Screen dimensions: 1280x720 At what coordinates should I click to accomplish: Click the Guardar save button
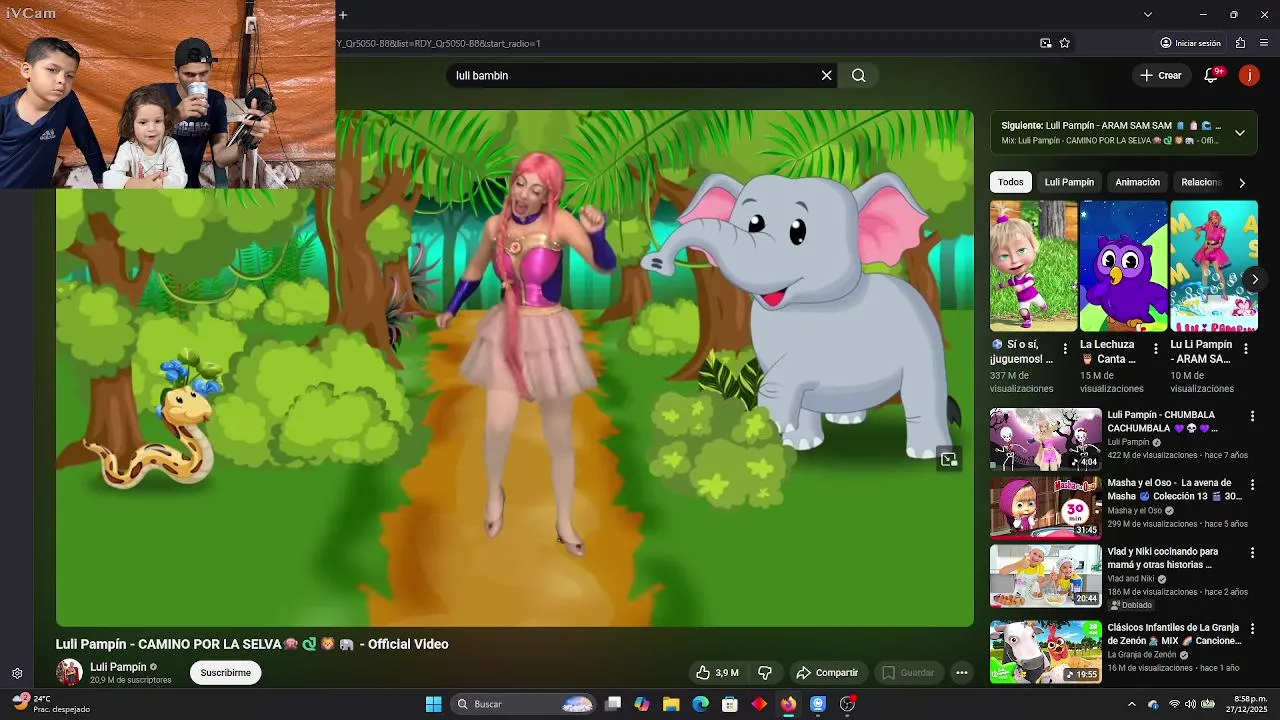point(908,673)
